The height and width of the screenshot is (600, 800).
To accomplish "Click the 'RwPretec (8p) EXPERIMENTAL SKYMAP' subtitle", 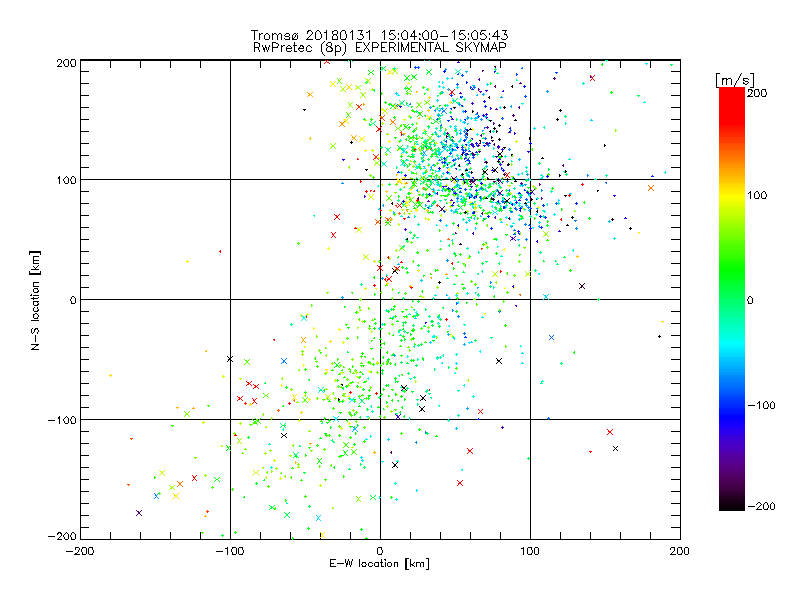I will point(380,47).
